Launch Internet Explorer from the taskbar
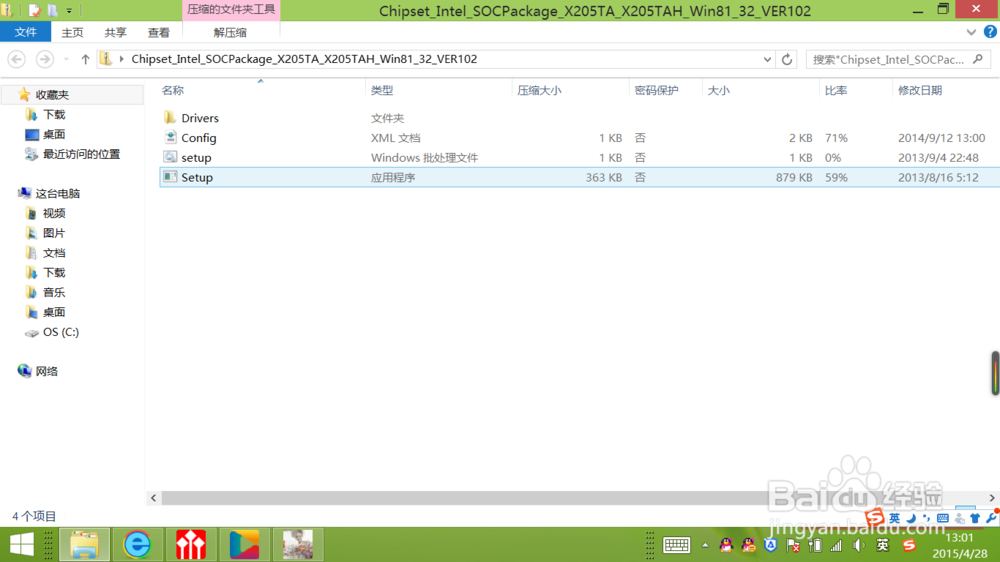This screenshot has height=562, width=1000. point(137,545)
